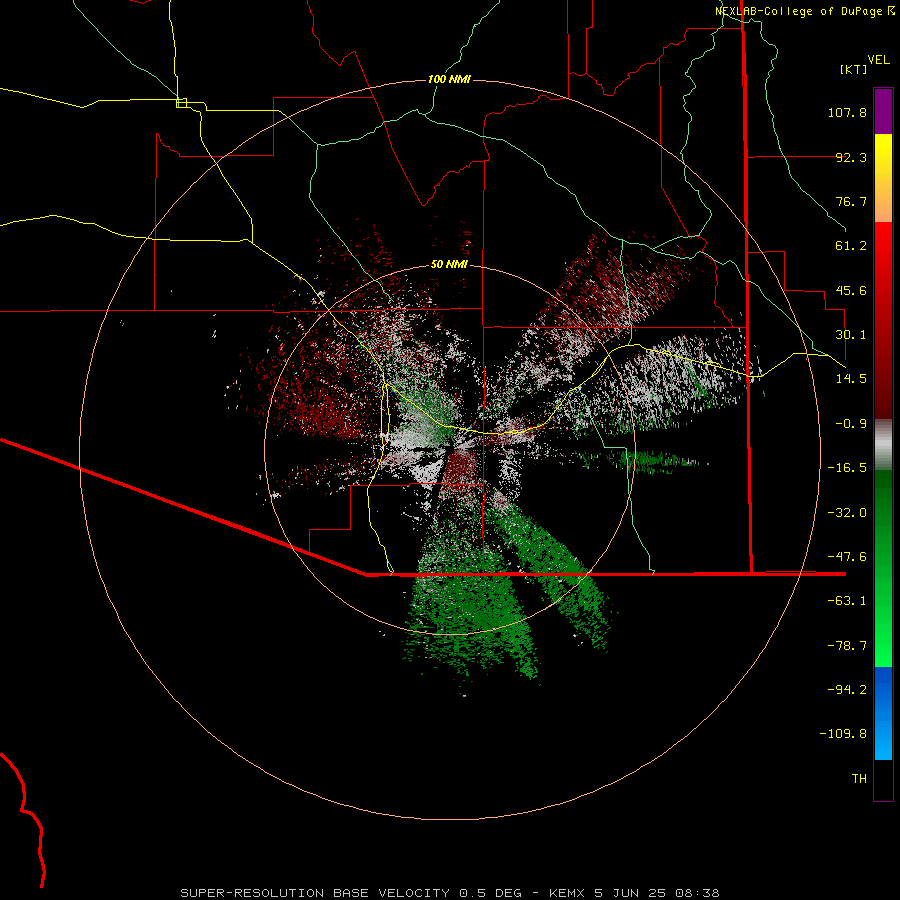Viewport: 900px width, 900px height.
Task: Click the 14.5 legend value
Action: 851,379
